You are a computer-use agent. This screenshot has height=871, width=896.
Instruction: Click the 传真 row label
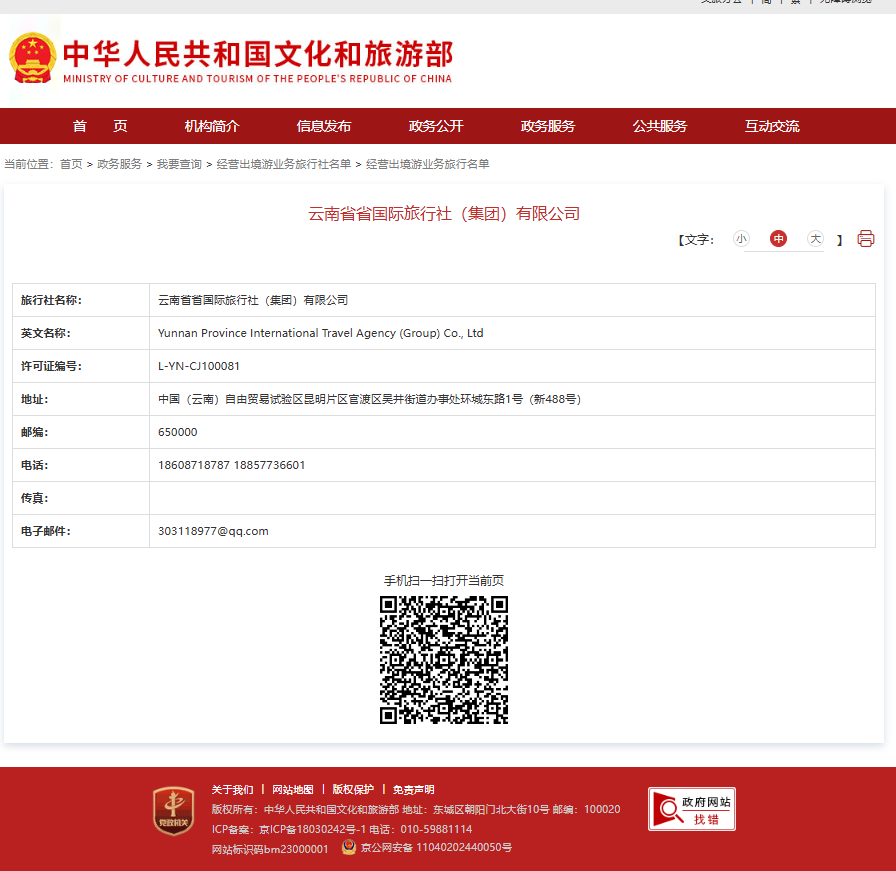(34, 498)
